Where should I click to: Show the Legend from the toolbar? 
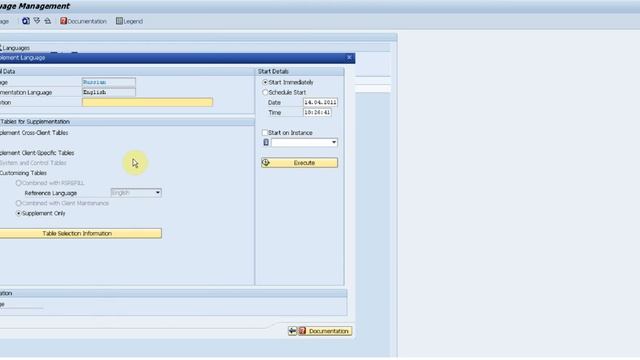click(129, 21)
